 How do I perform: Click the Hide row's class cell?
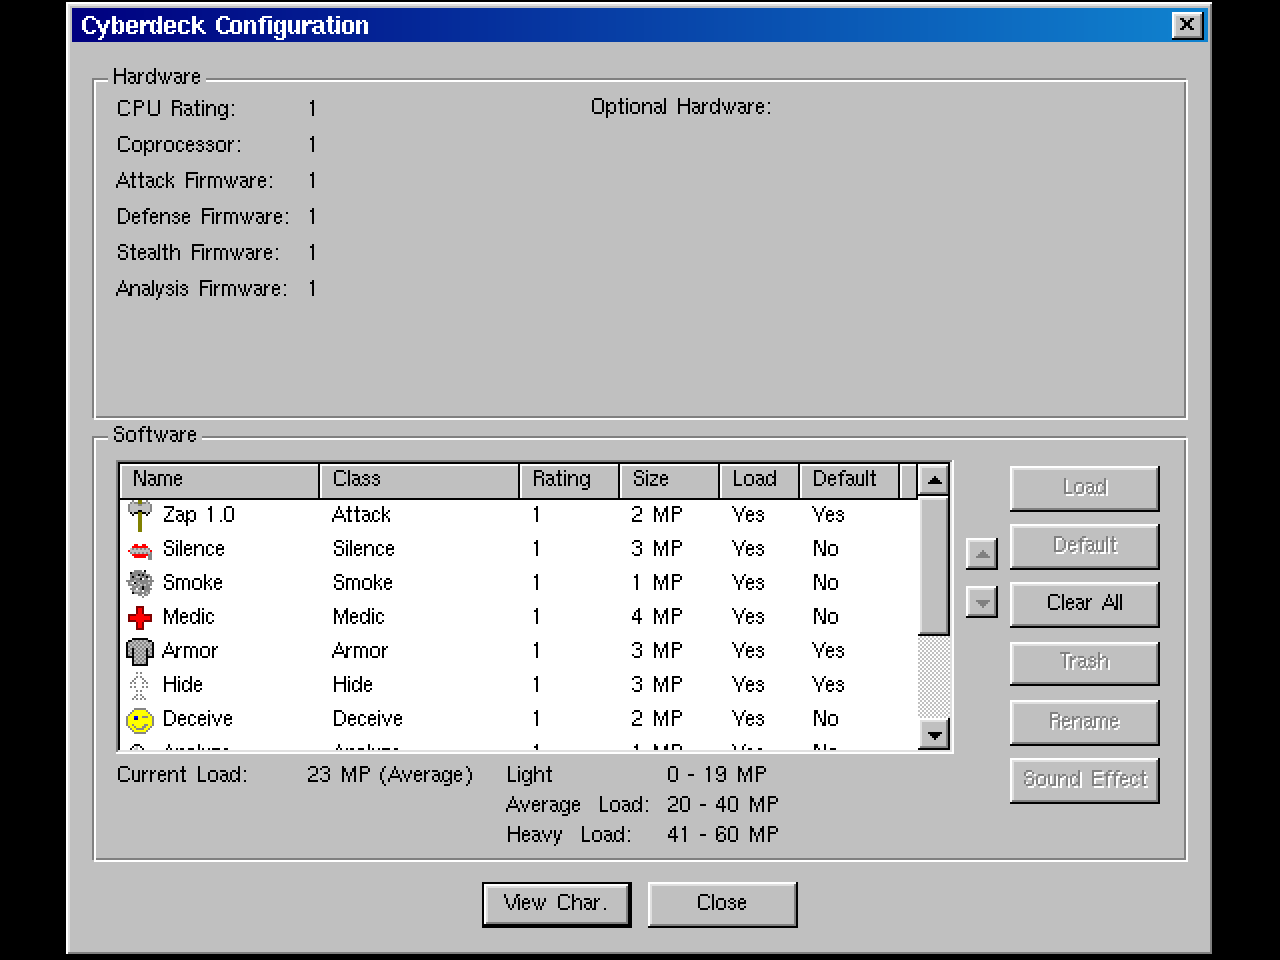click(353, 685)
